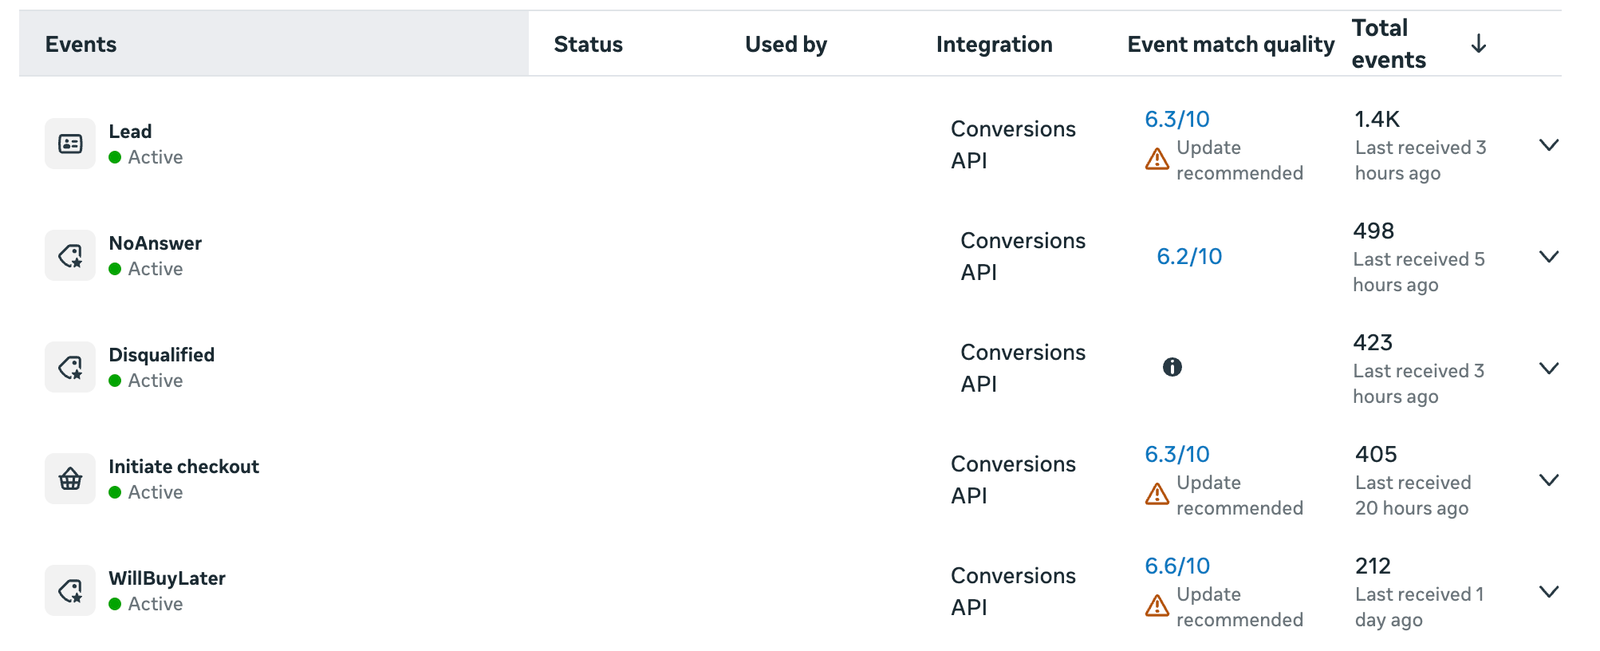This screenshot has width=1600, height=651.
Task: Click Active status label under Lead
Action: click(x=155, y=157)
